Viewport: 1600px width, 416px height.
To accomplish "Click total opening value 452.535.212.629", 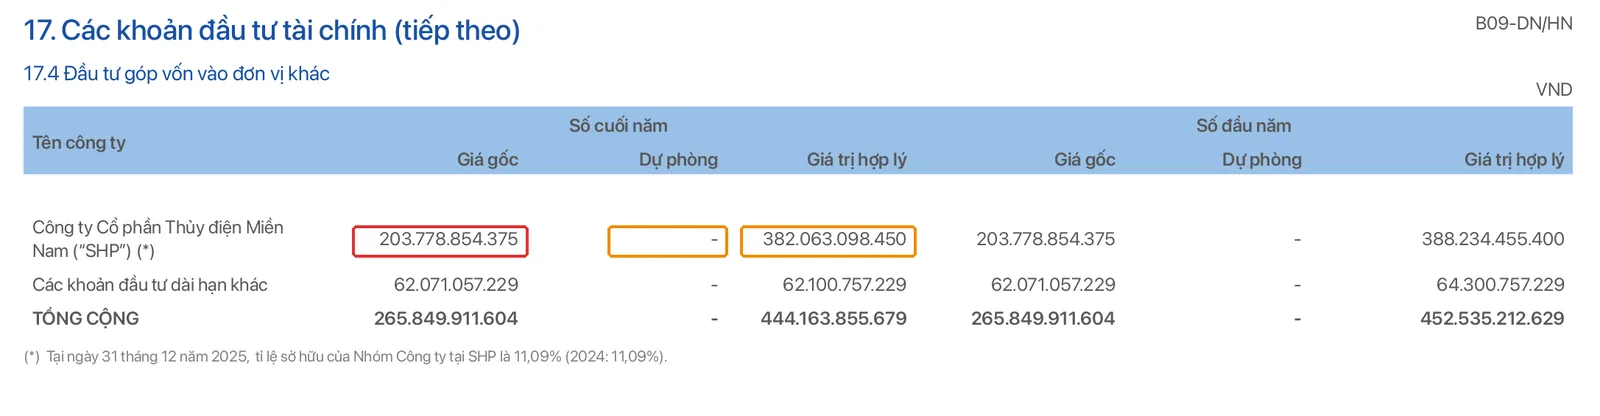I will [1492, 319].
